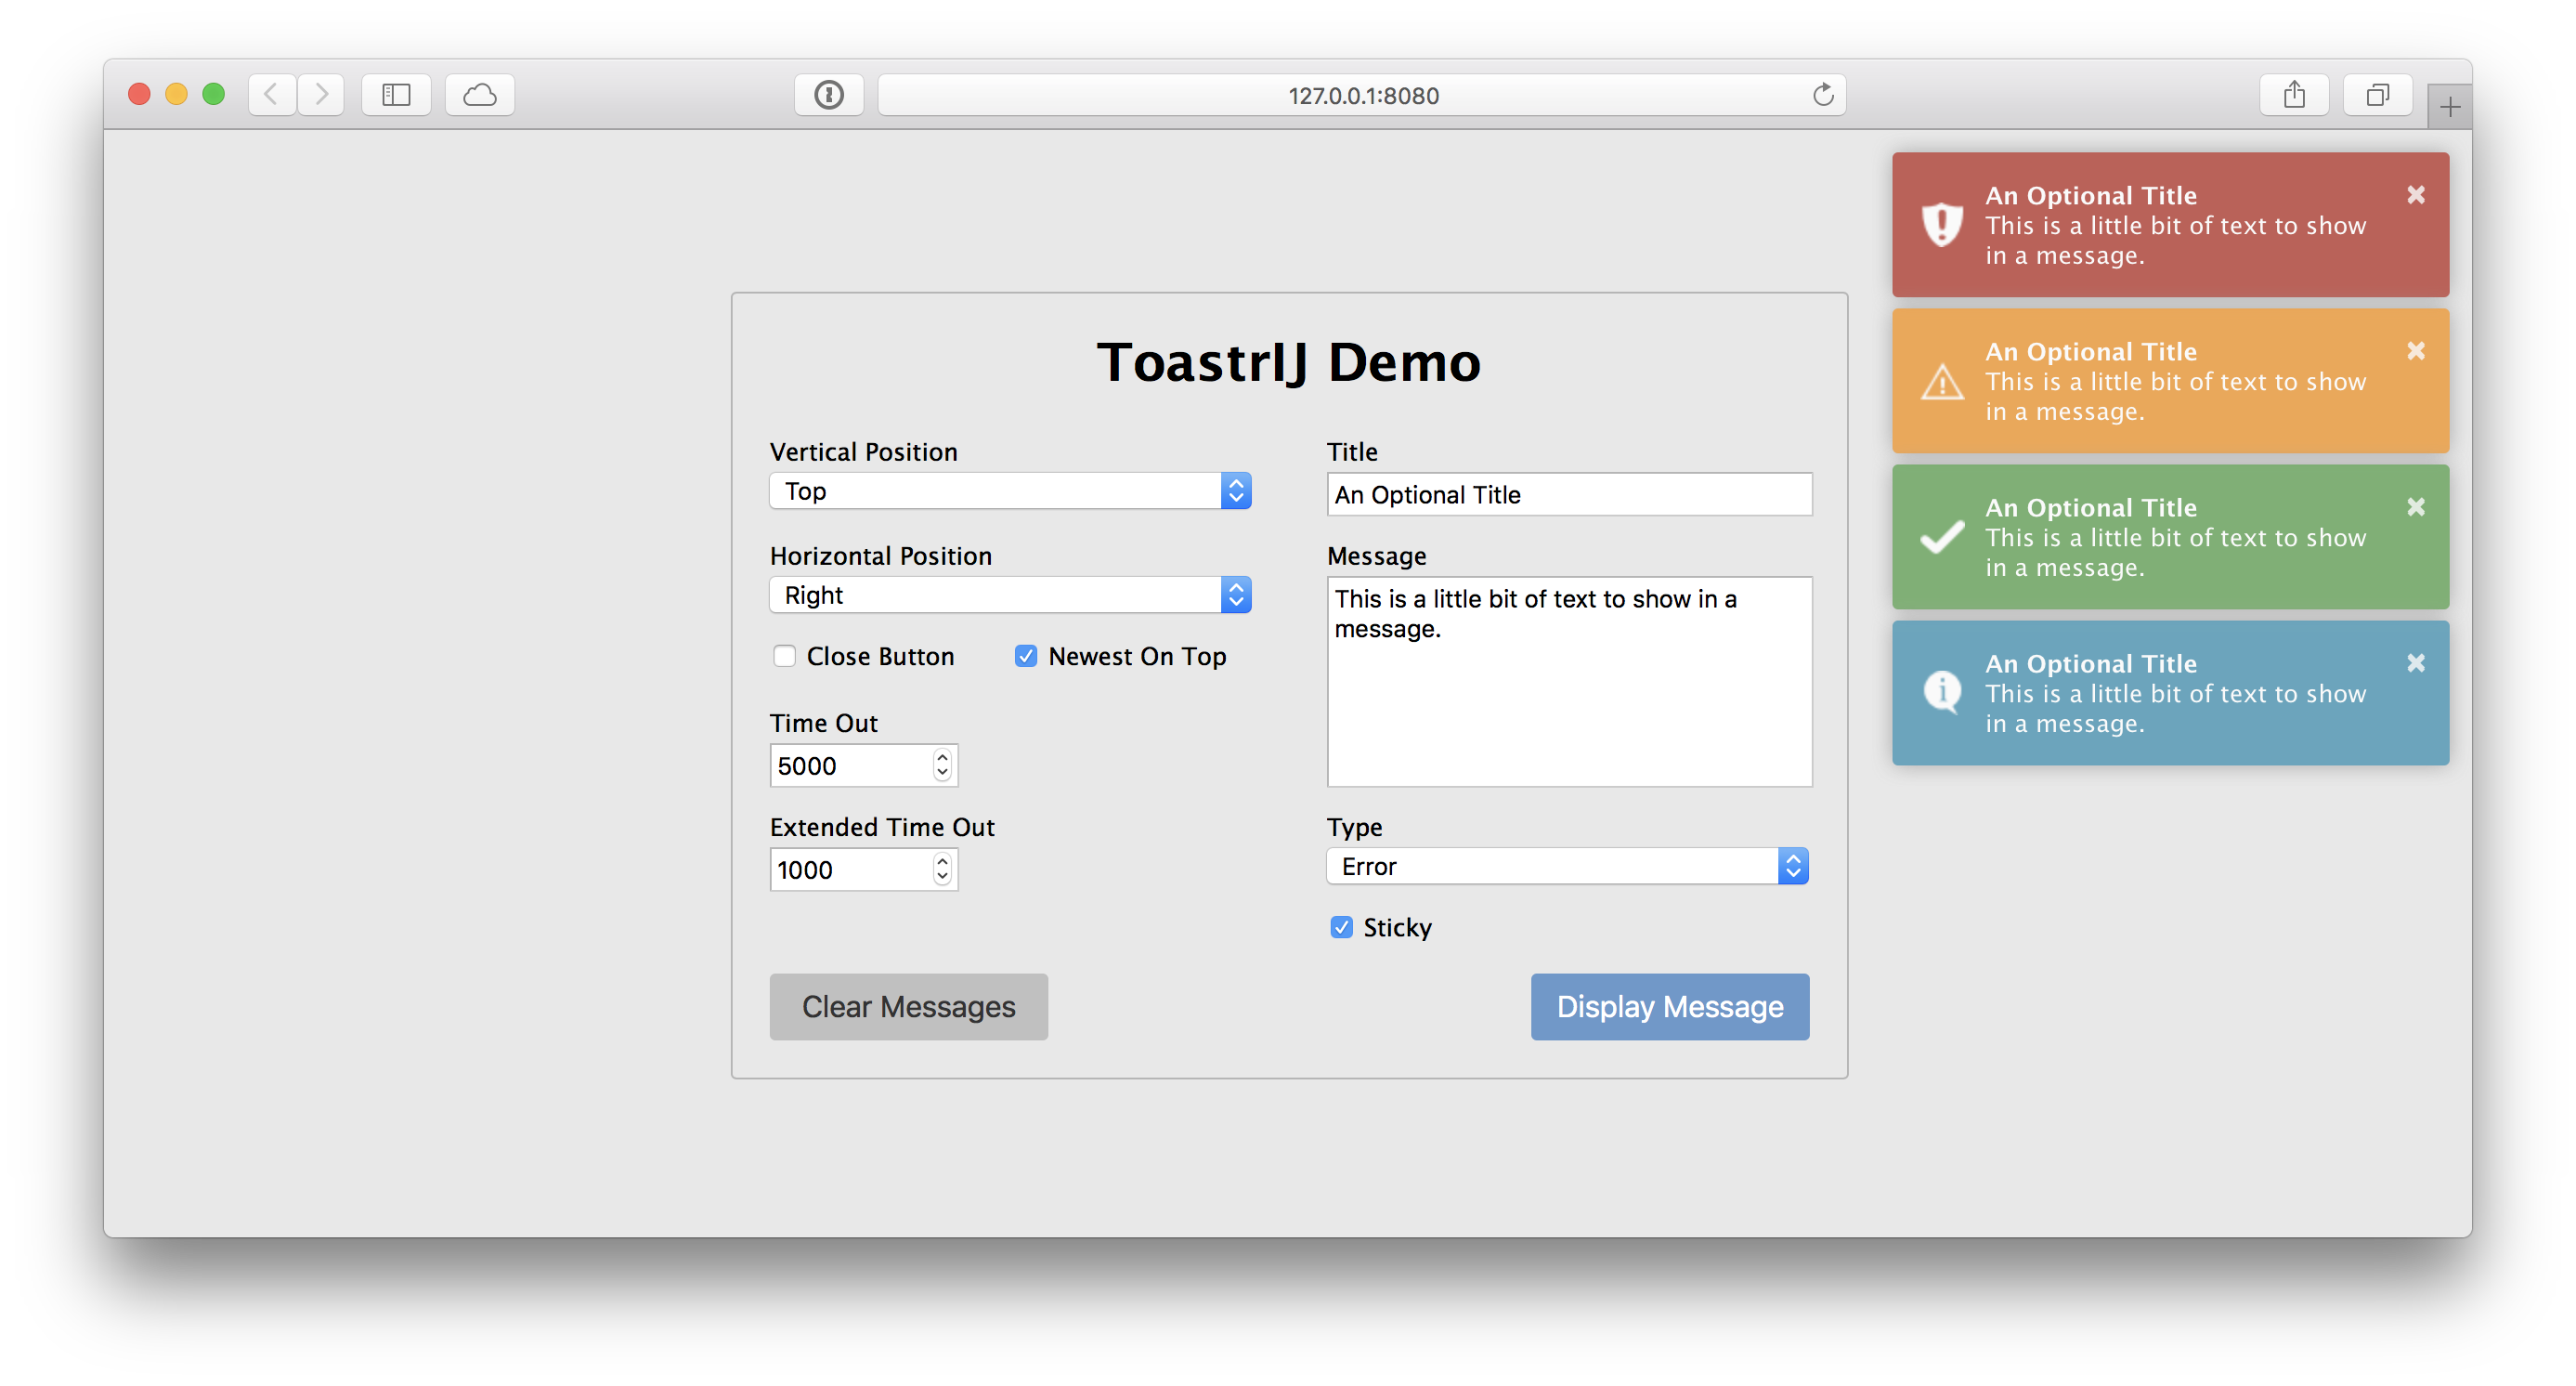Uncheck Newest On Top

click(1025, 656)
